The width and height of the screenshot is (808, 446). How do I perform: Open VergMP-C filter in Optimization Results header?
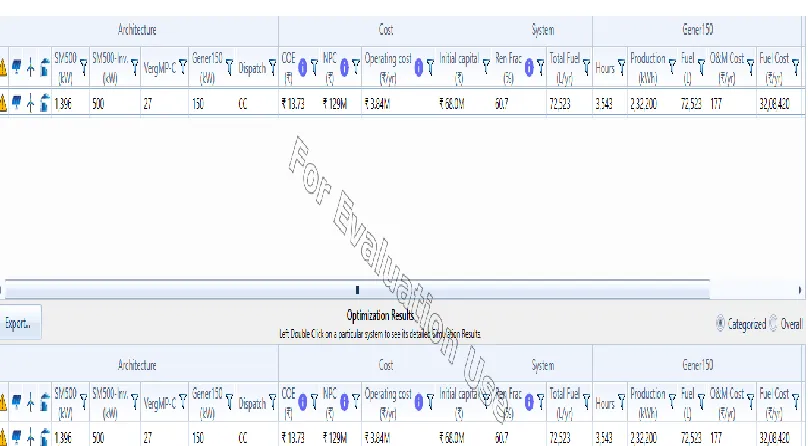click(182, 403)
